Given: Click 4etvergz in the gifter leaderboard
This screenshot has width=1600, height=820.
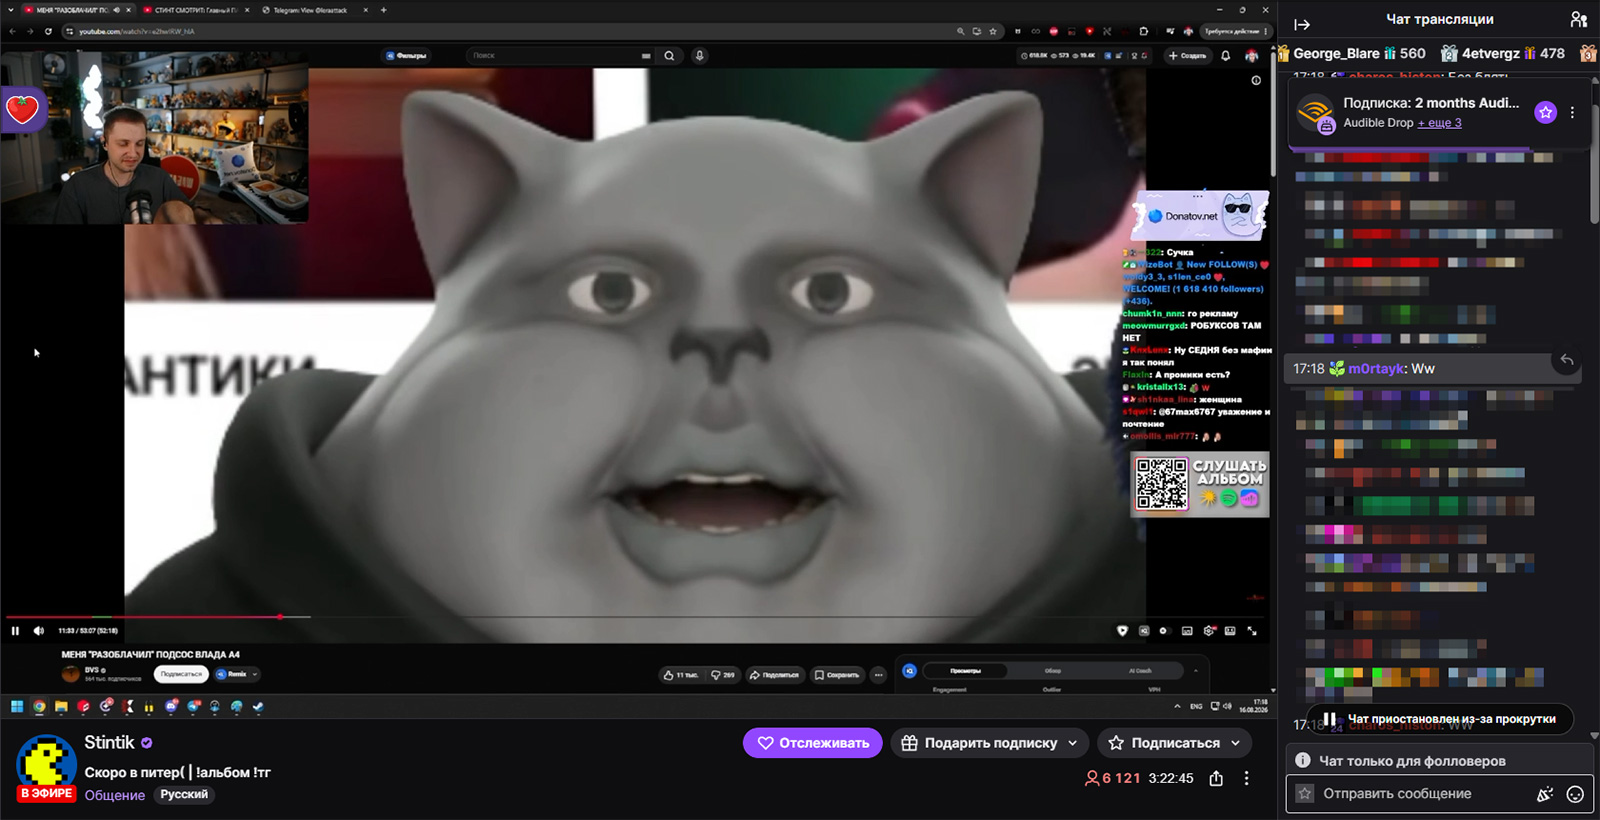Looking at the screenshot, I should [x=1491, y=54].
